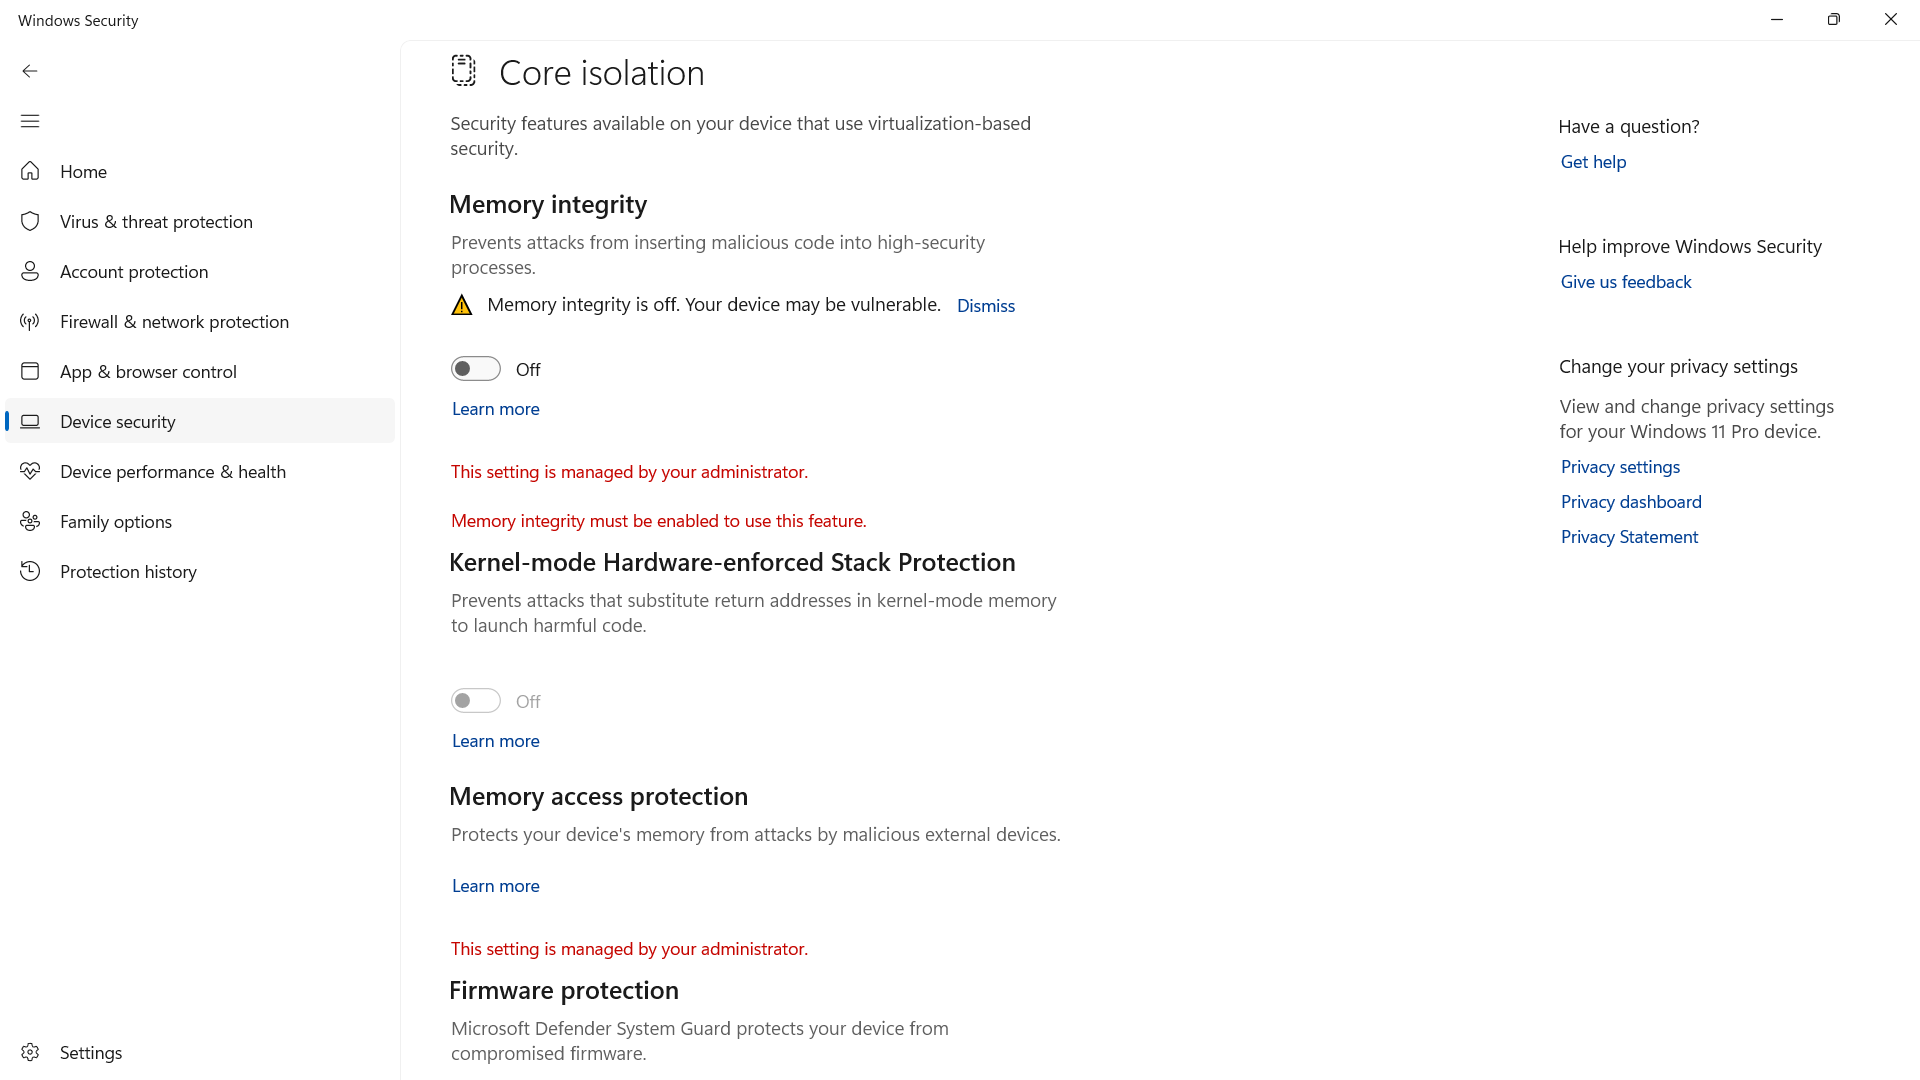
Task: Open App & browser control icon
Action: [30, 371]
